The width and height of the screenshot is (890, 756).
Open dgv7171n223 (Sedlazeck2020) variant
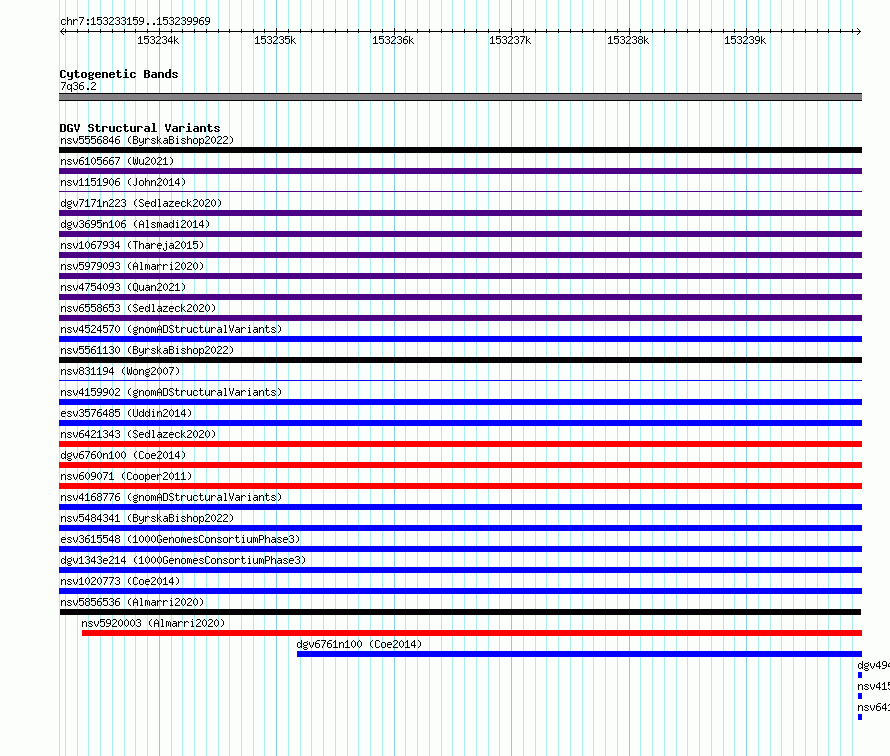point(141,203)
